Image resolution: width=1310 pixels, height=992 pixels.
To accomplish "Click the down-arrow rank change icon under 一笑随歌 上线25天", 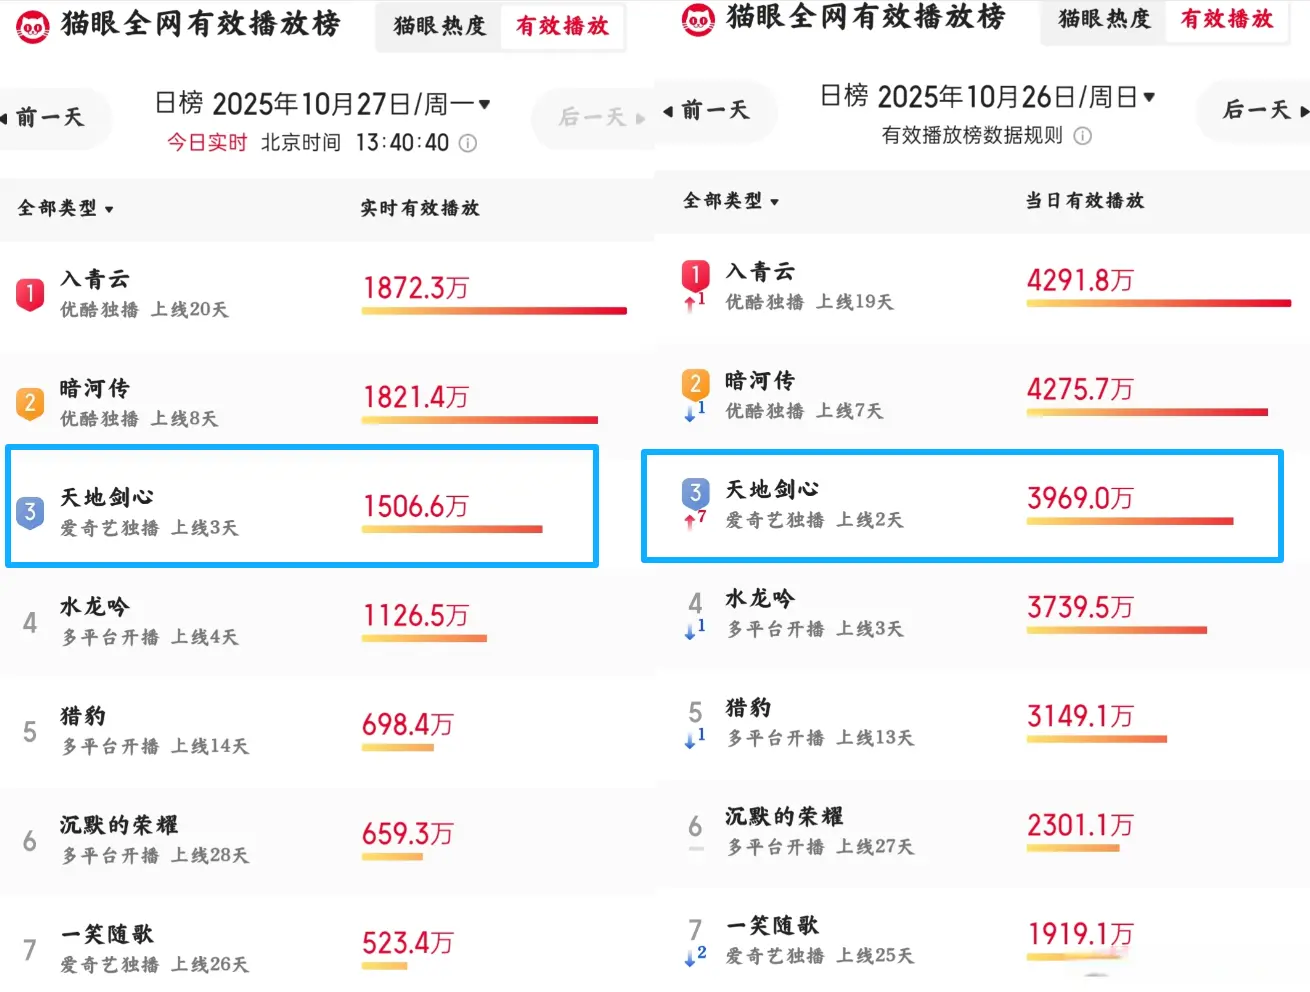I will [690, 957].
